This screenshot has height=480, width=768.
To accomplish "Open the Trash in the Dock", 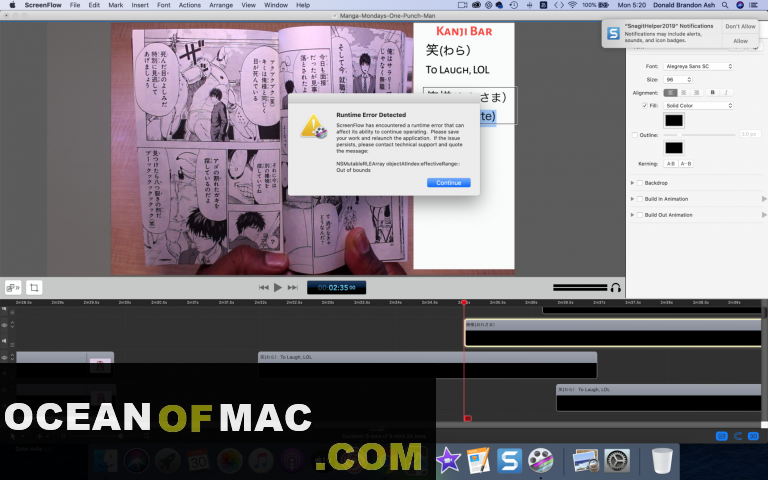I will tap(662, 460).
